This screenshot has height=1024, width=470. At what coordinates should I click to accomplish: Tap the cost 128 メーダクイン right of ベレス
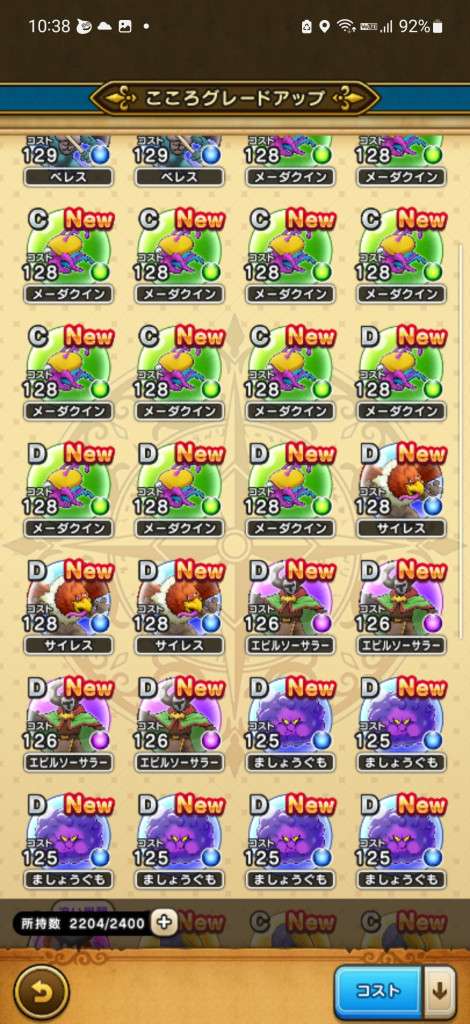pyautogui.click(x=290, y=161)
